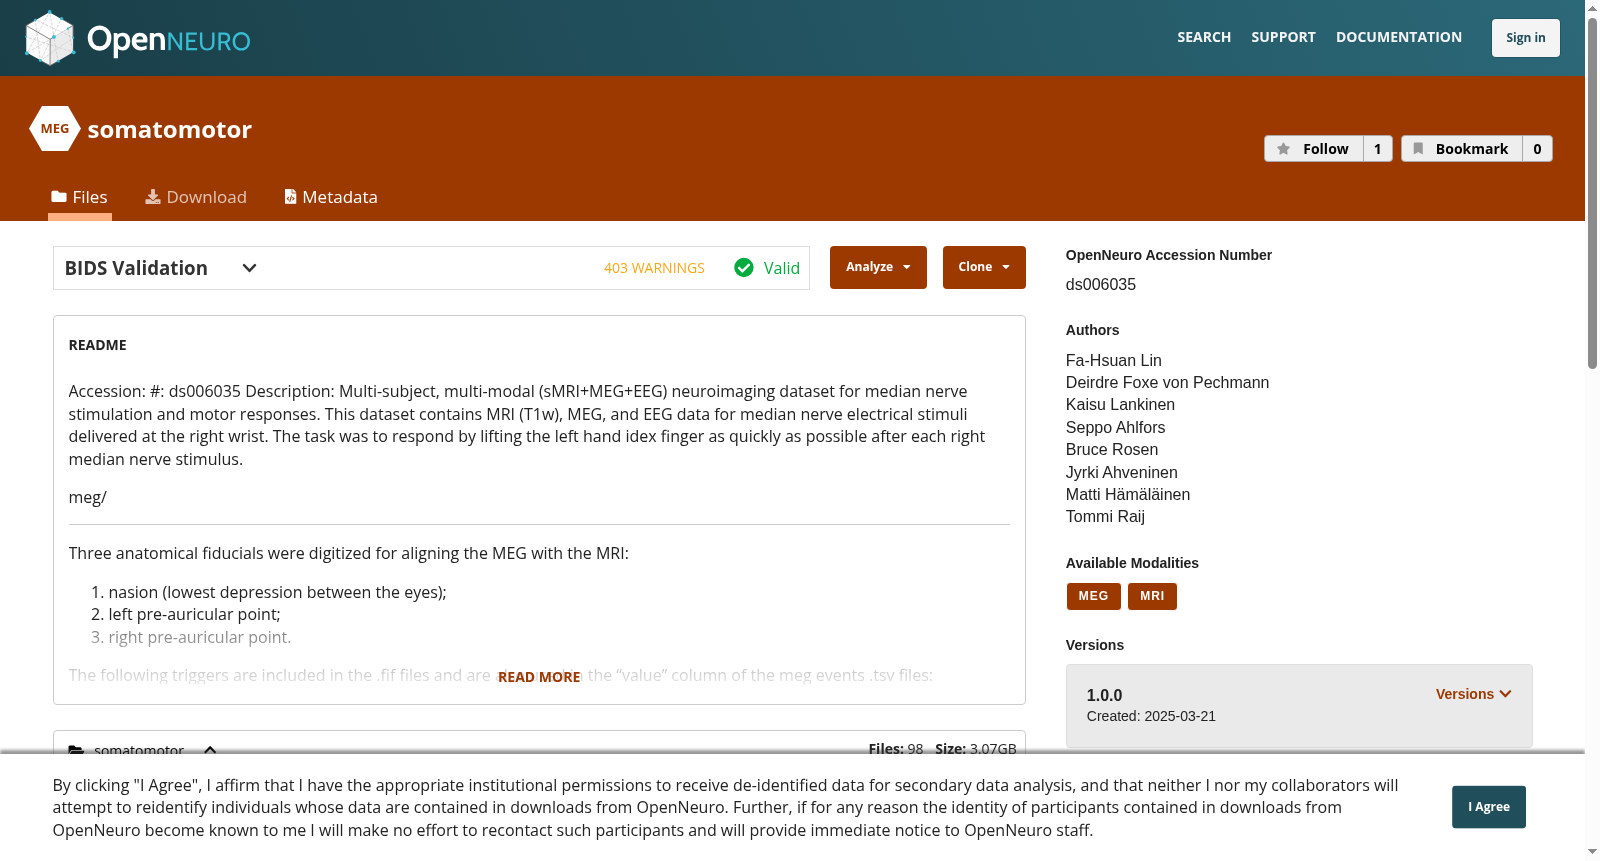Open Support in top navigation
1600x861 pixels.
coord(1283,37)
